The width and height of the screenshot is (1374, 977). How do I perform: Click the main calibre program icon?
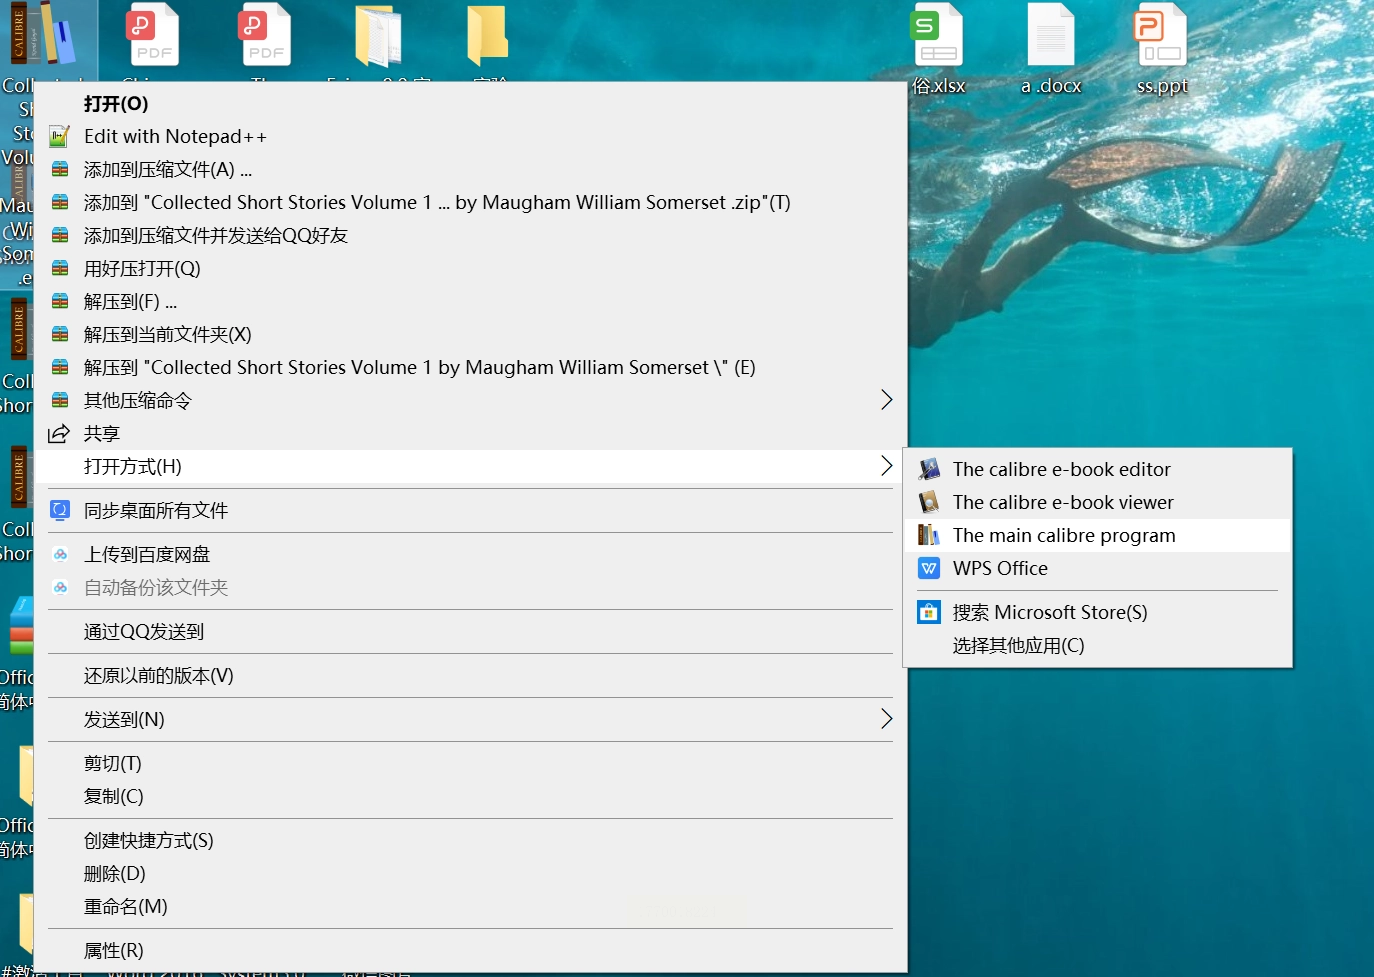[929, 535]
